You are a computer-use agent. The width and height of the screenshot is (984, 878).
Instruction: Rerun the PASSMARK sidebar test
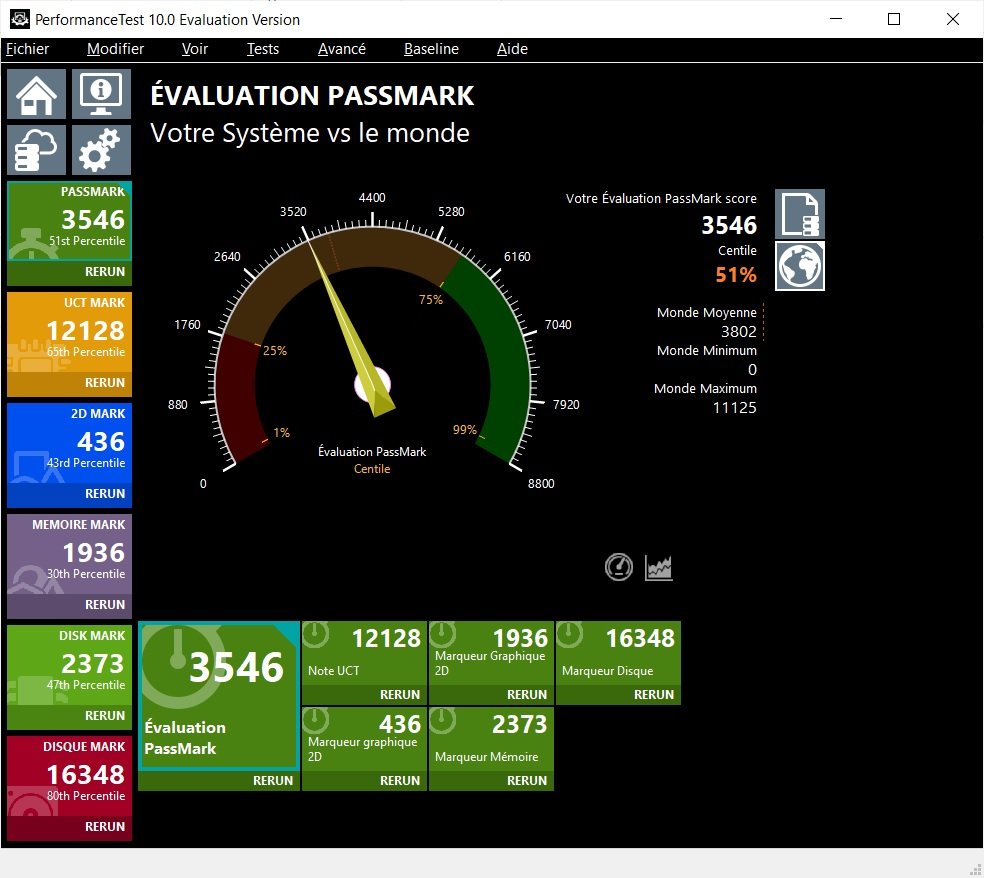click(105, 272)
